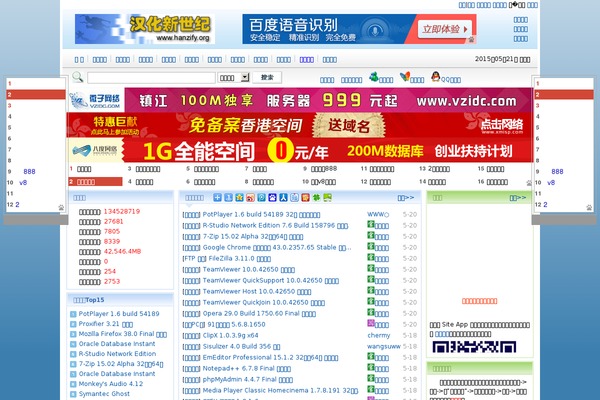600x400 pixels.
Task: Click the uploader icon in Notepad++ 6.7.8 row
Action: 371,367
